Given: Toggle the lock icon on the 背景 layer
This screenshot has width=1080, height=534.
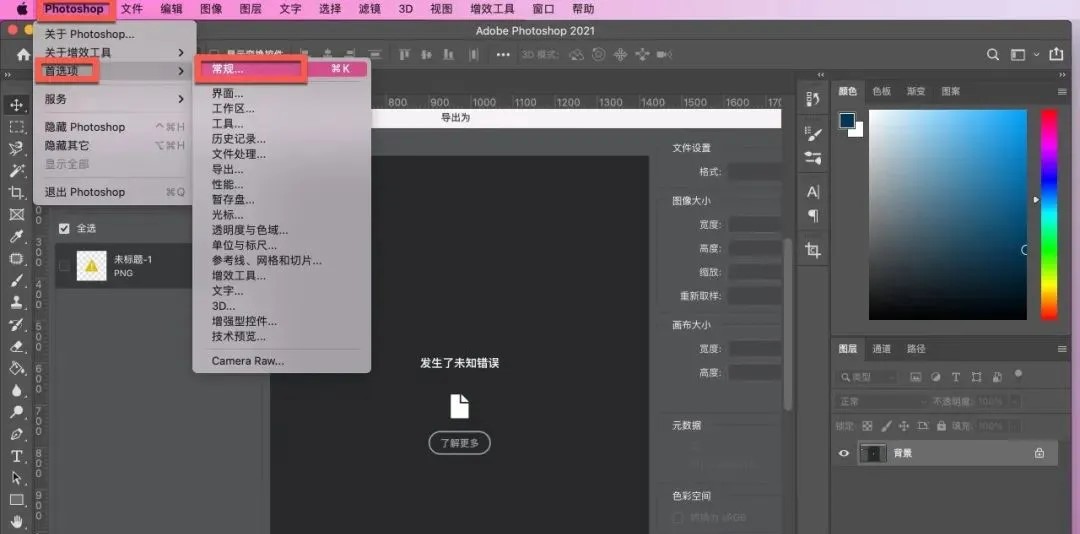Looking at the screenshot, I should 1039,453.
